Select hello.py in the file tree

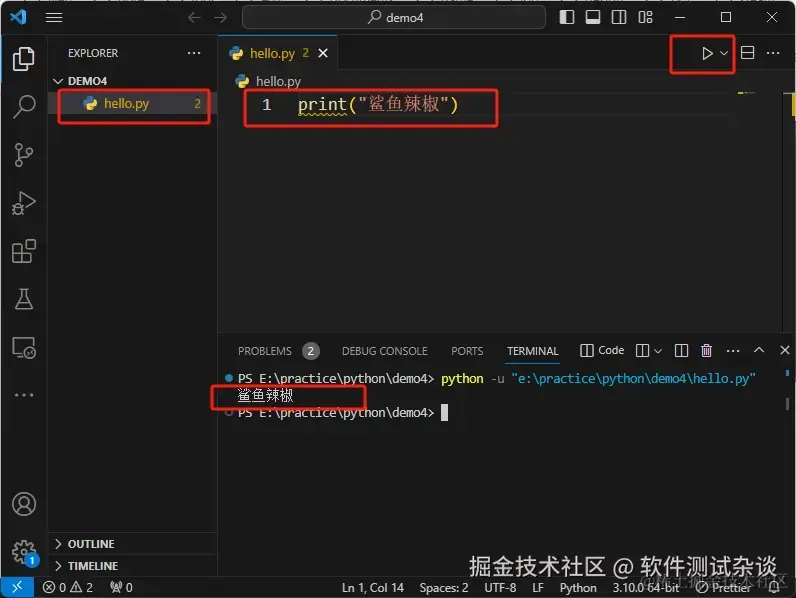[x=132, y=104]
